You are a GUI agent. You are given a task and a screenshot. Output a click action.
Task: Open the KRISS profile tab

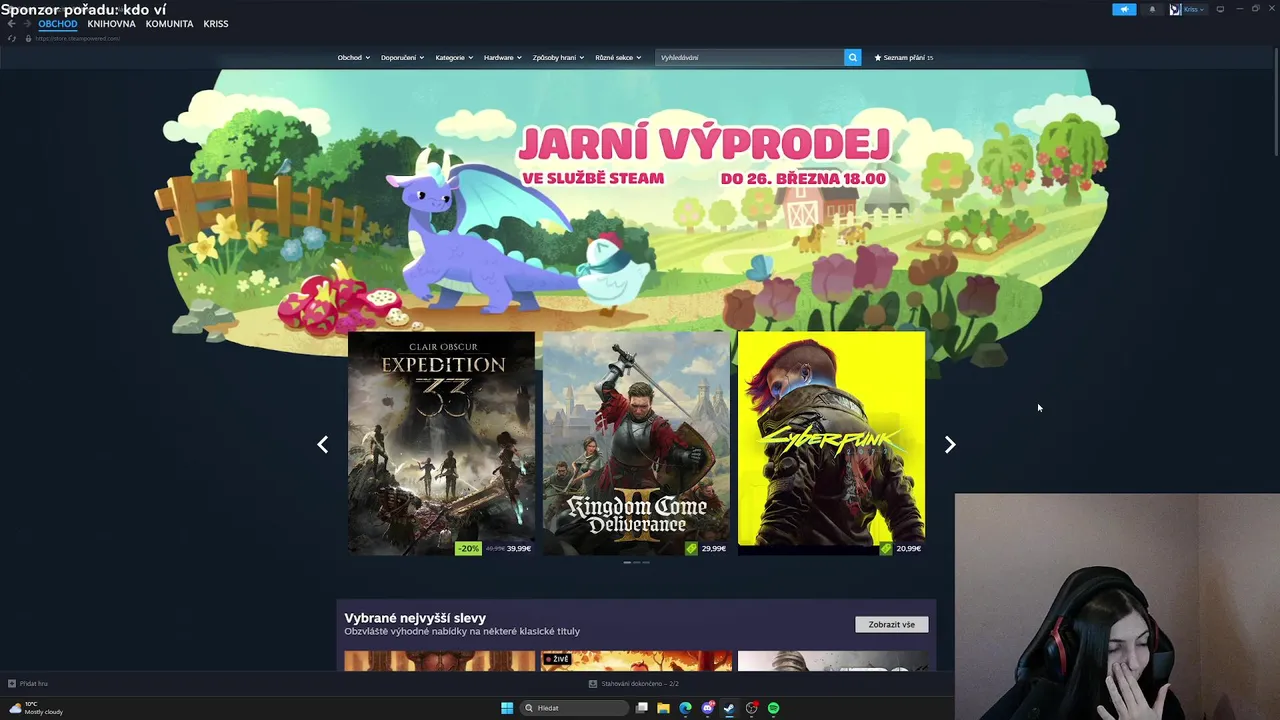[216, 23]
